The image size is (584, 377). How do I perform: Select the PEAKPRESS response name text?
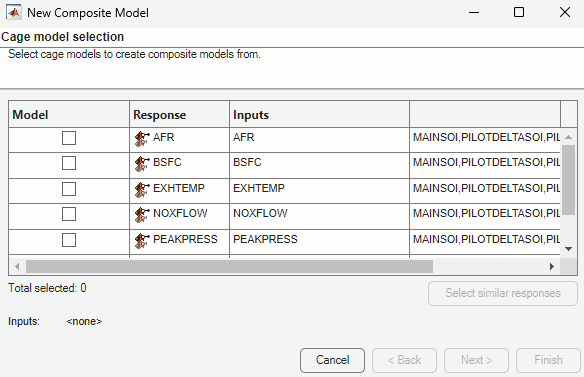click(x=185, y=239)
